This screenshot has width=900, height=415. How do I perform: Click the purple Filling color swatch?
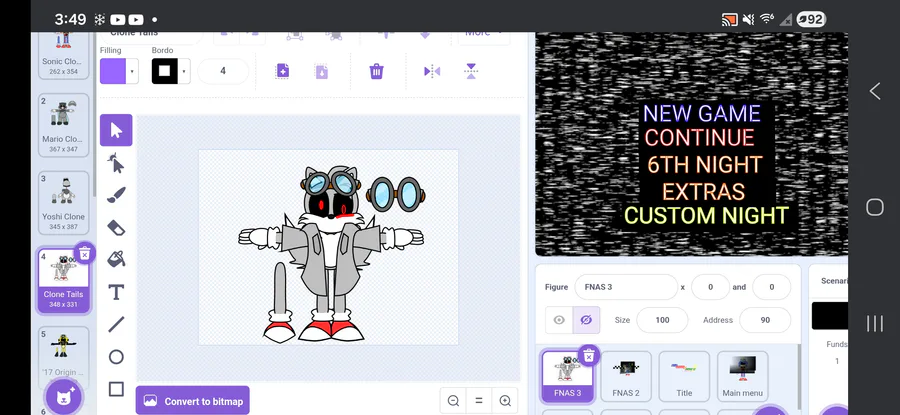pyautogui.click(x=113, y=71)
